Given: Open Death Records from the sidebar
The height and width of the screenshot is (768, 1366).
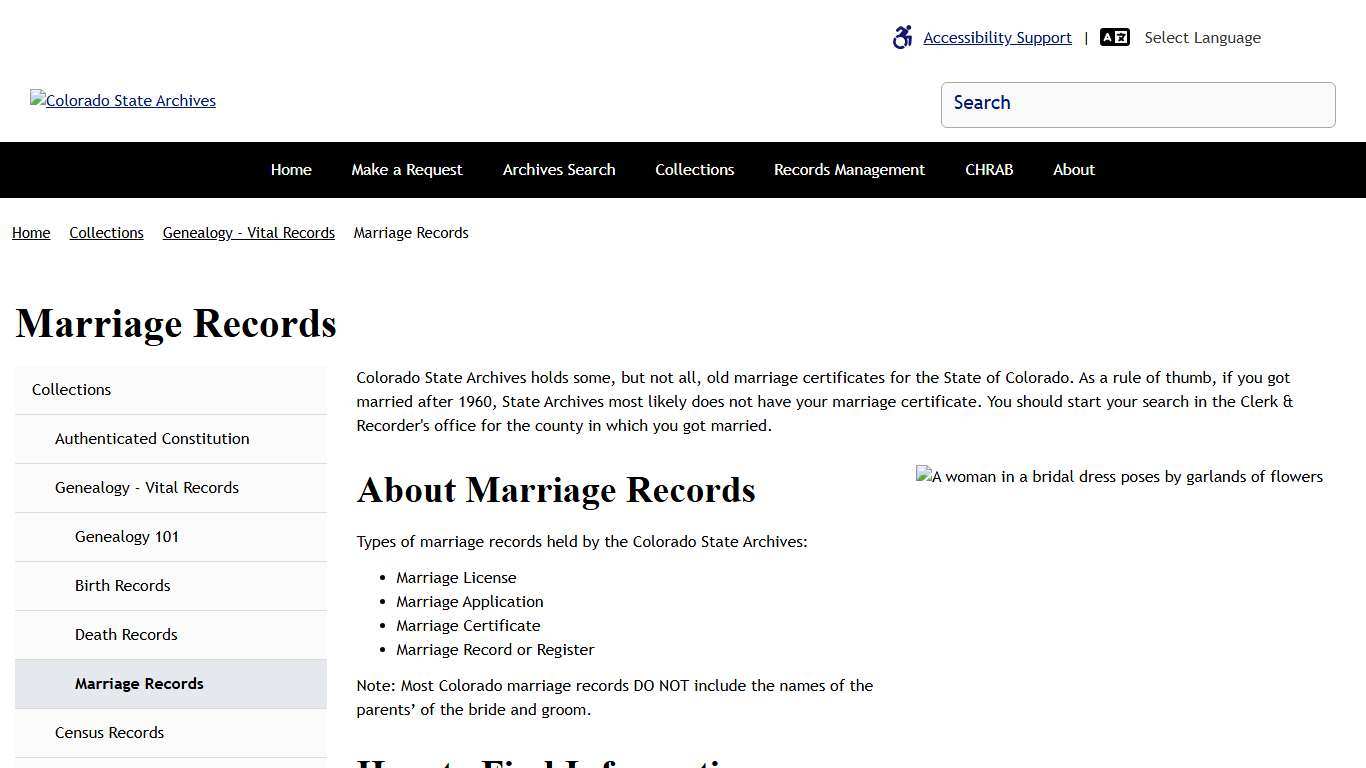Looking at the screenshot, I should click(126, 634).
